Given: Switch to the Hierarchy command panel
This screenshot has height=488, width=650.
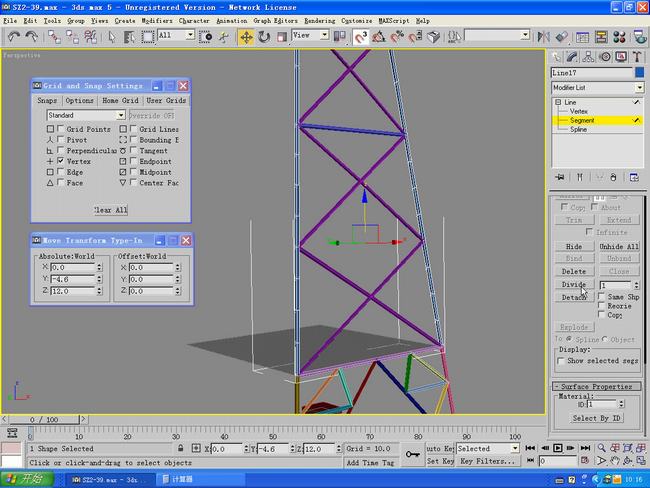Looking at the screenshot, I should click(x=588, y=57).
